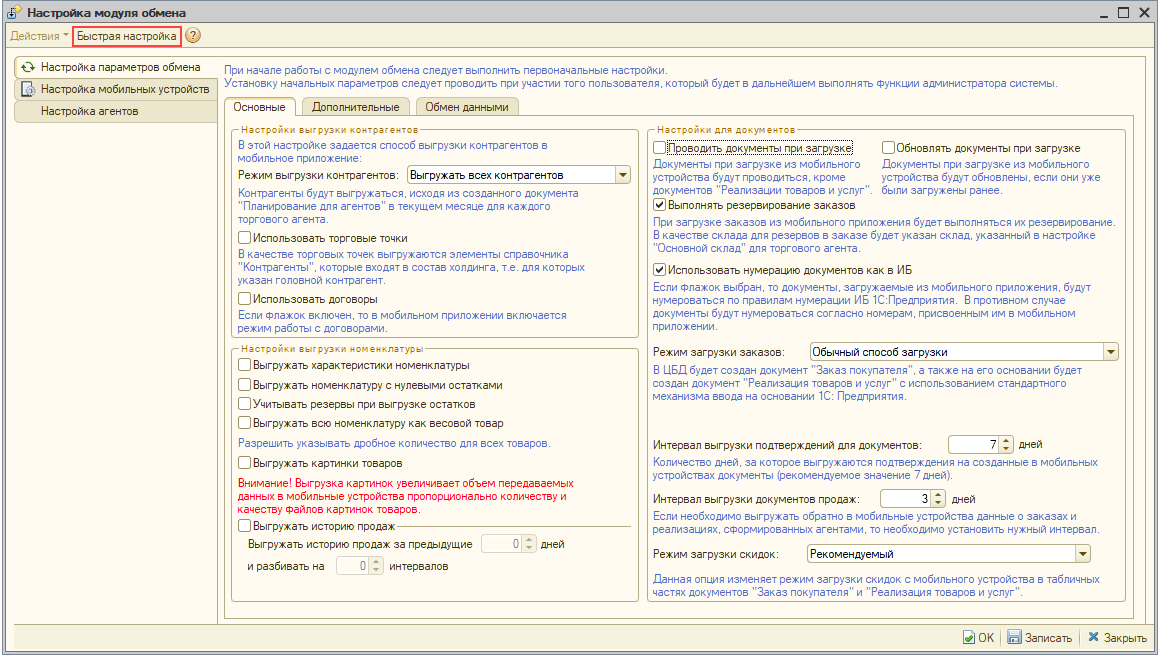1158x655 pixels.
Task: Check Проводить документы при загрузке
Action: tap(659, 148)
